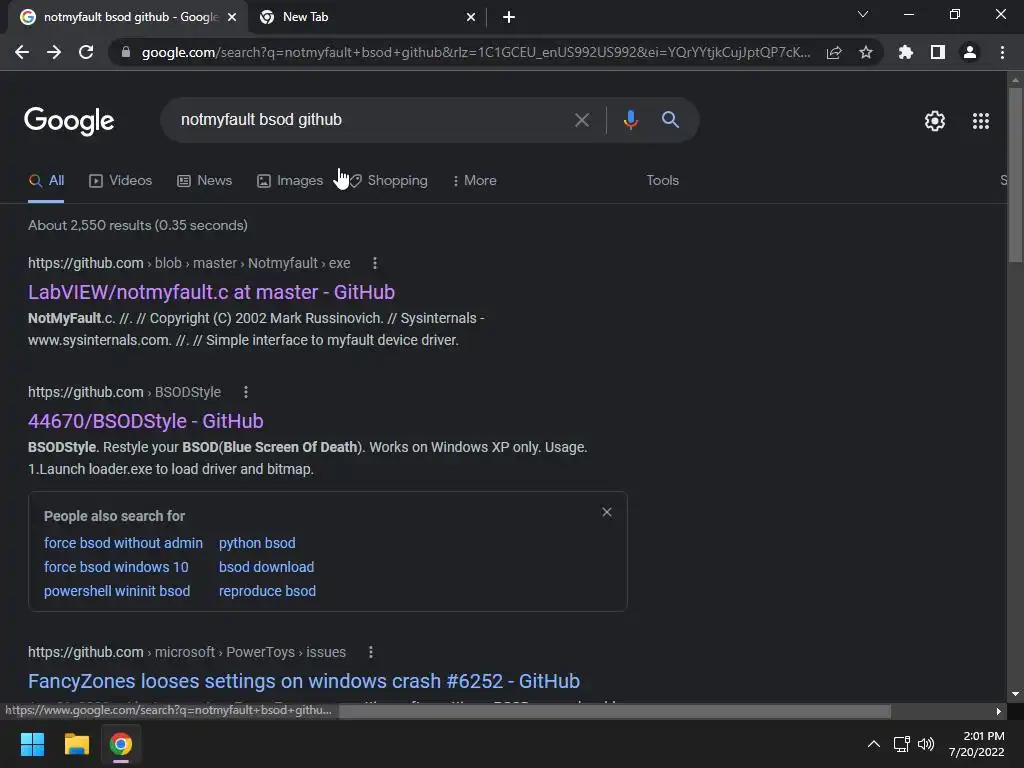Click the vertical page scrollbar thumb
1024x768 pixels.
(1015, 175)
